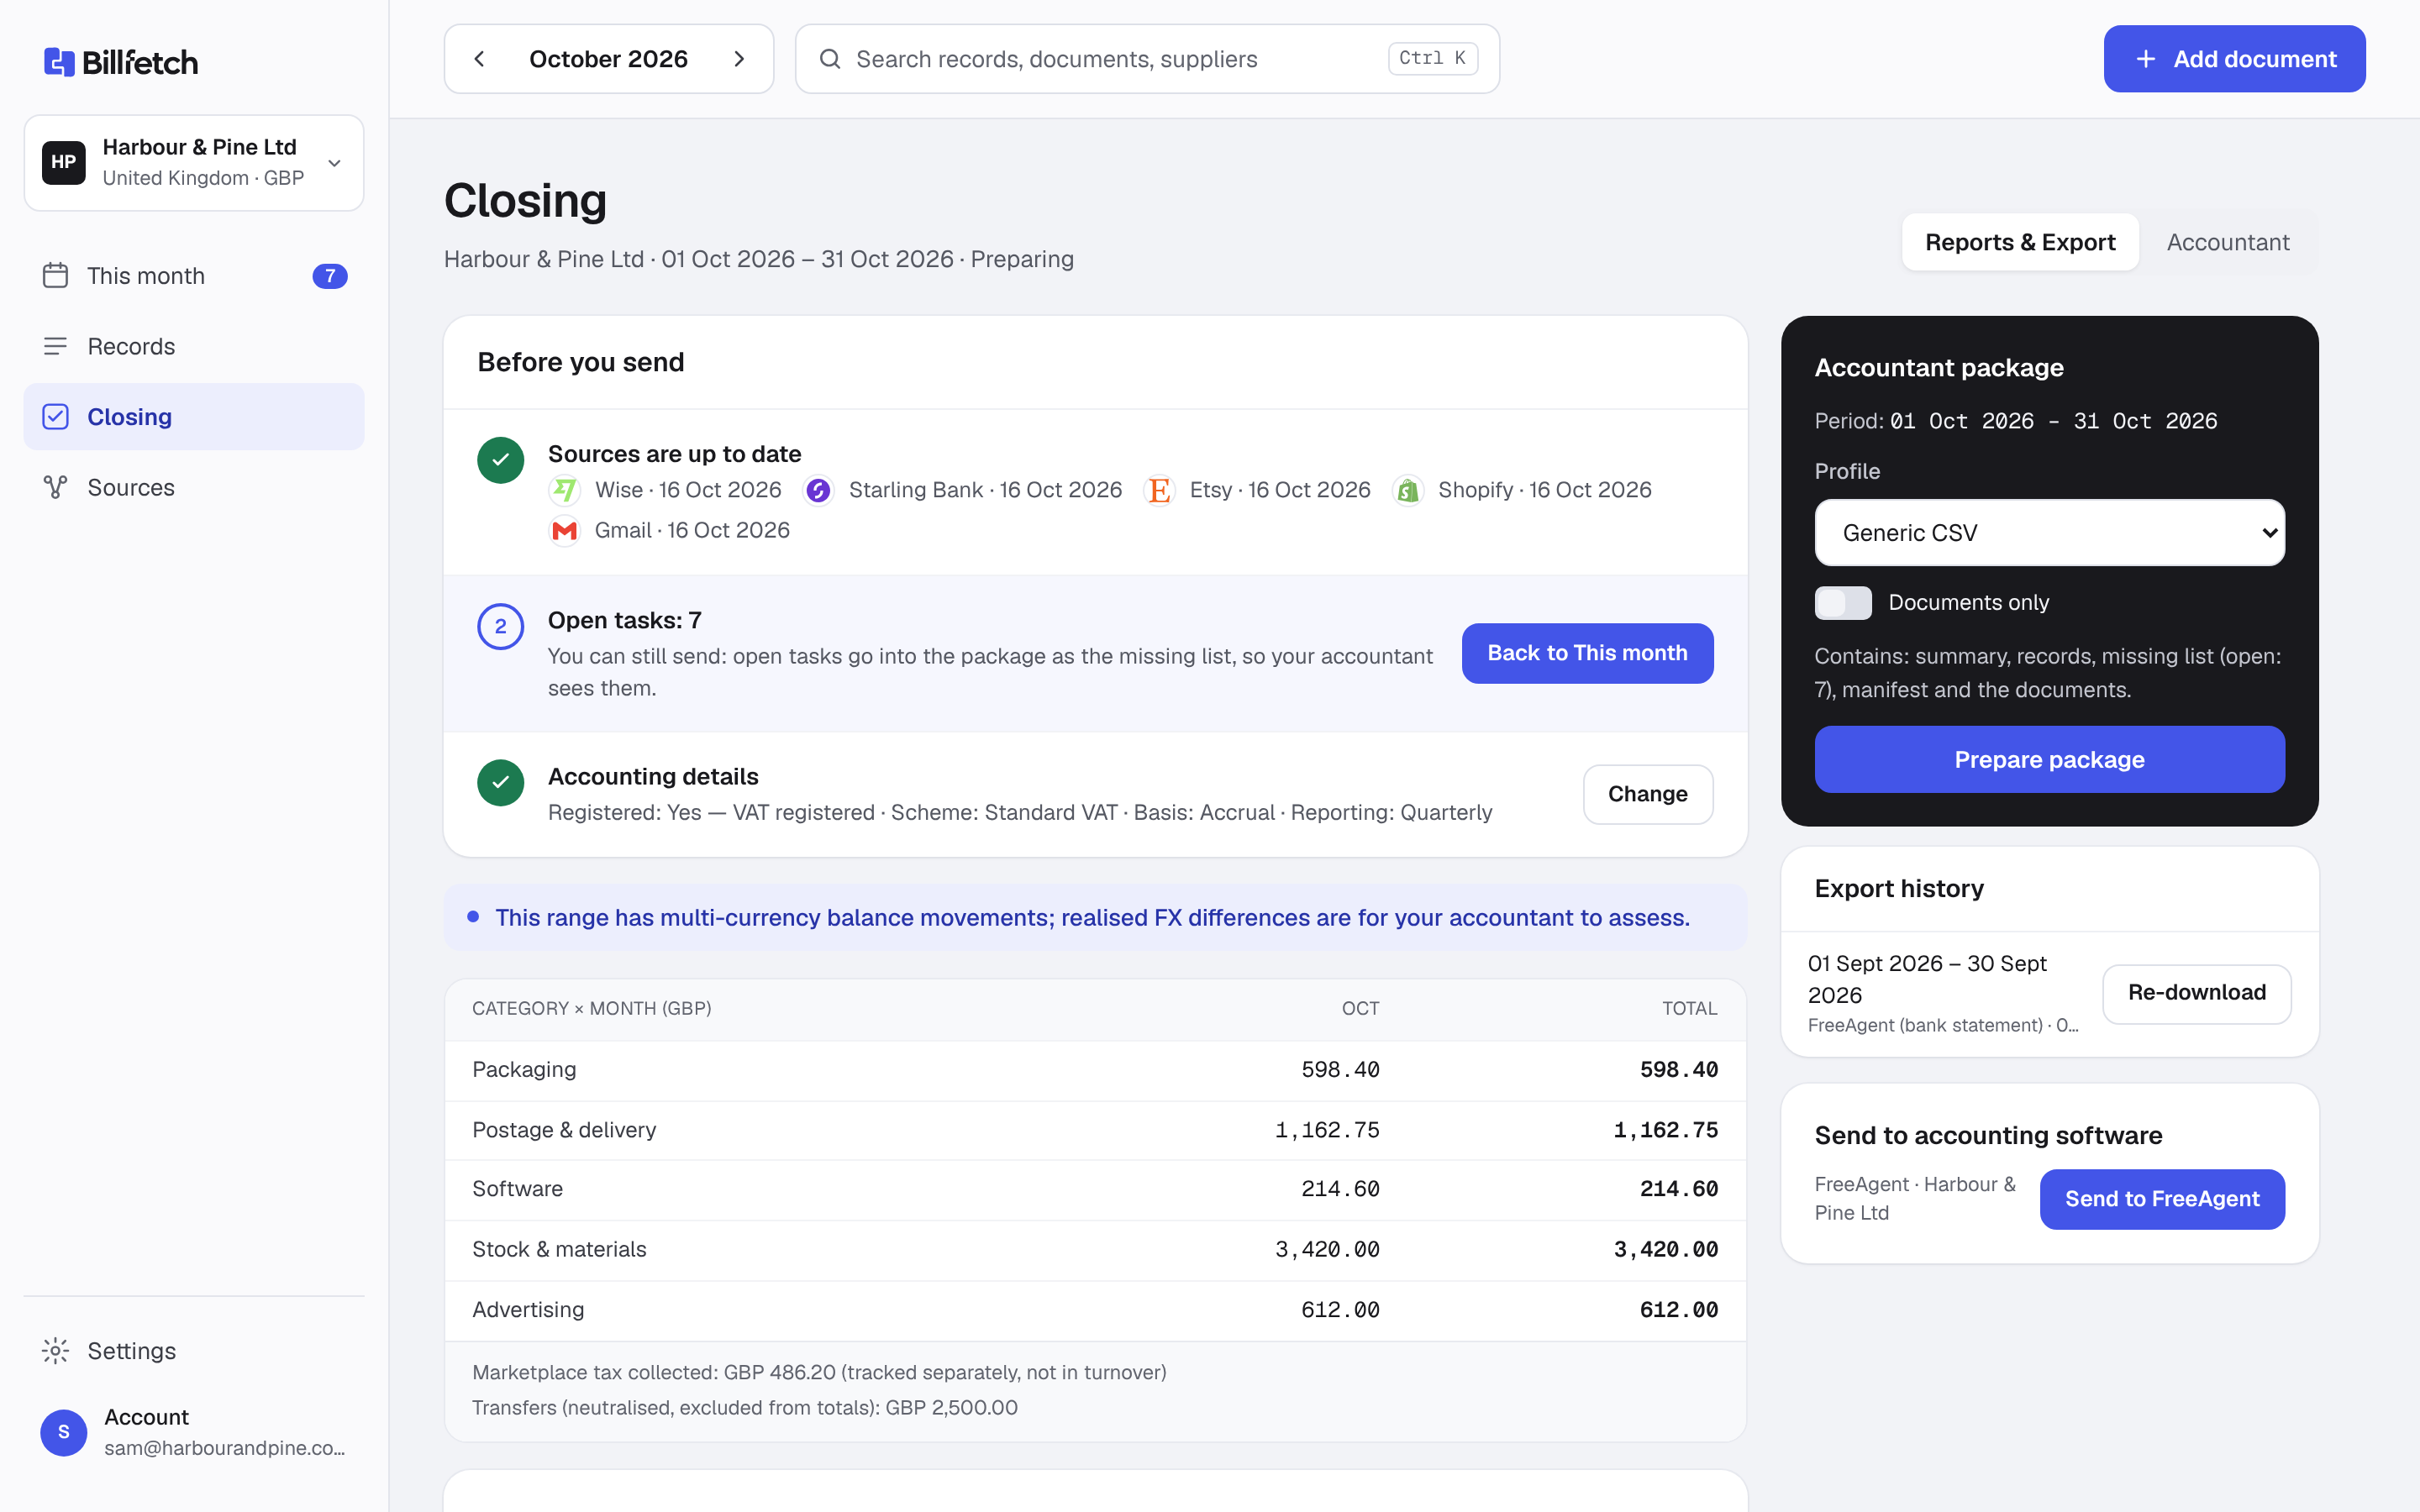The image size is (2420, 1512).
Task: Click the green check beside Sources are up to date
Action: coord(501,460)
